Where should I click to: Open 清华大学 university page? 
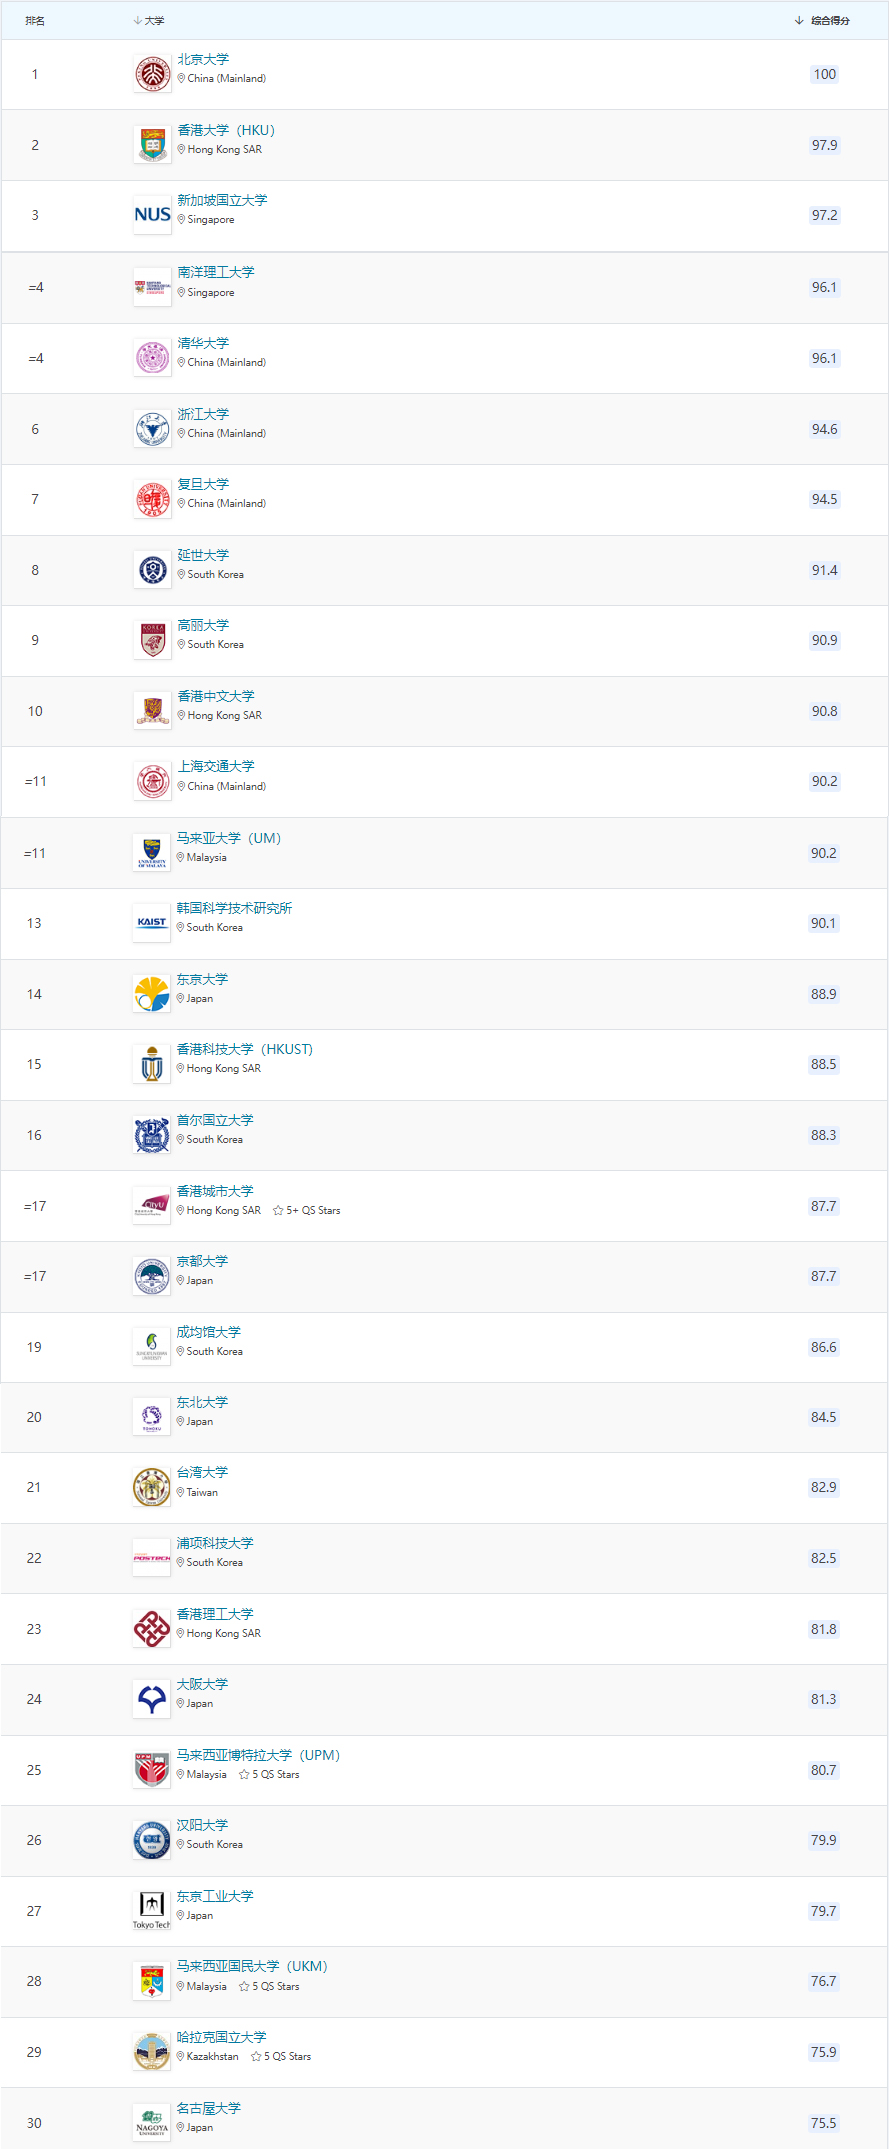203,343
